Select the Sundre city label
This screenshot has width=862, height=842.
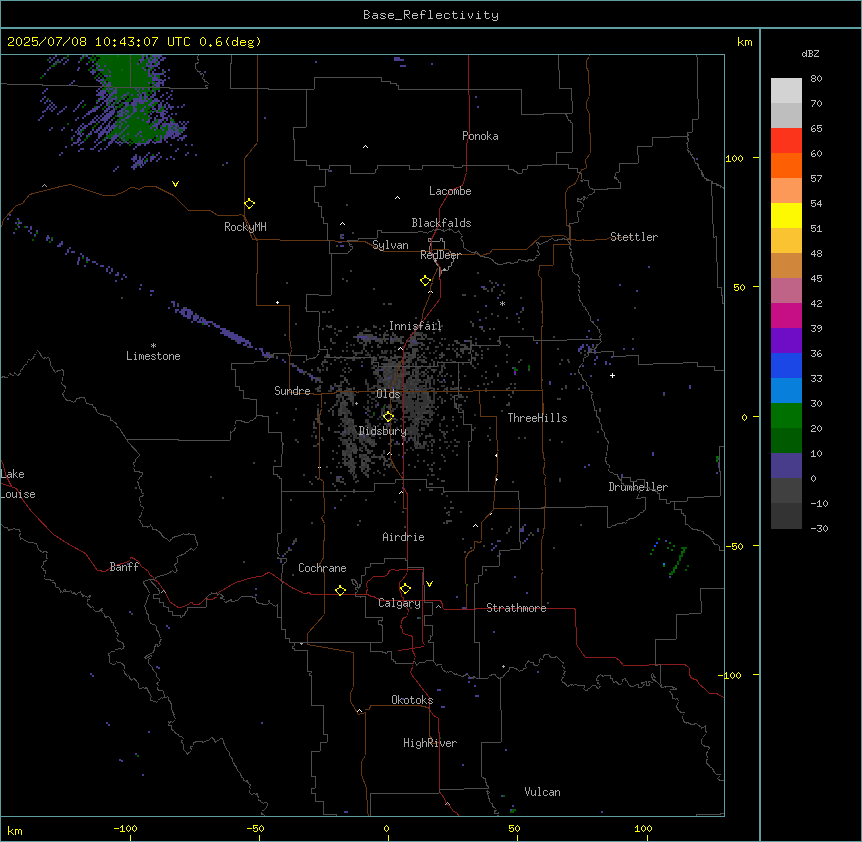click(x=292, y=391)
